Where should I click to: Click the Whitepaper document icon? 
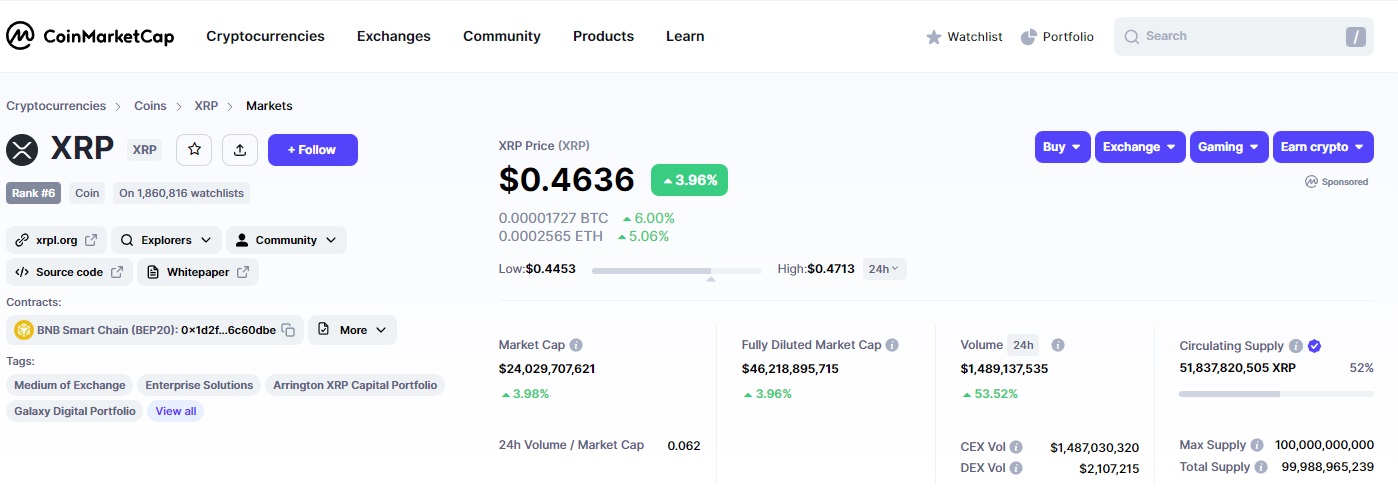tap(153, 272)
